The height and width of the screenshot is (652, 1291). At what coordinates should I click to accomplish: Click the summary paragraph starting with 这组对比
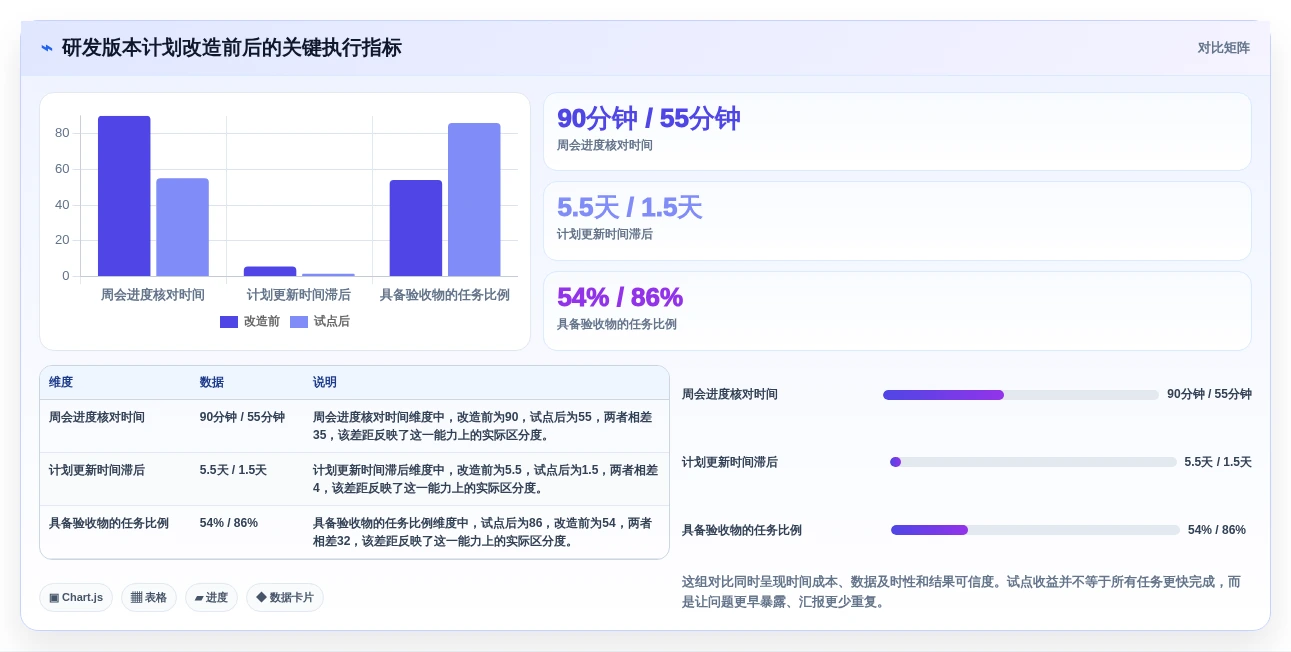[962, 592]
